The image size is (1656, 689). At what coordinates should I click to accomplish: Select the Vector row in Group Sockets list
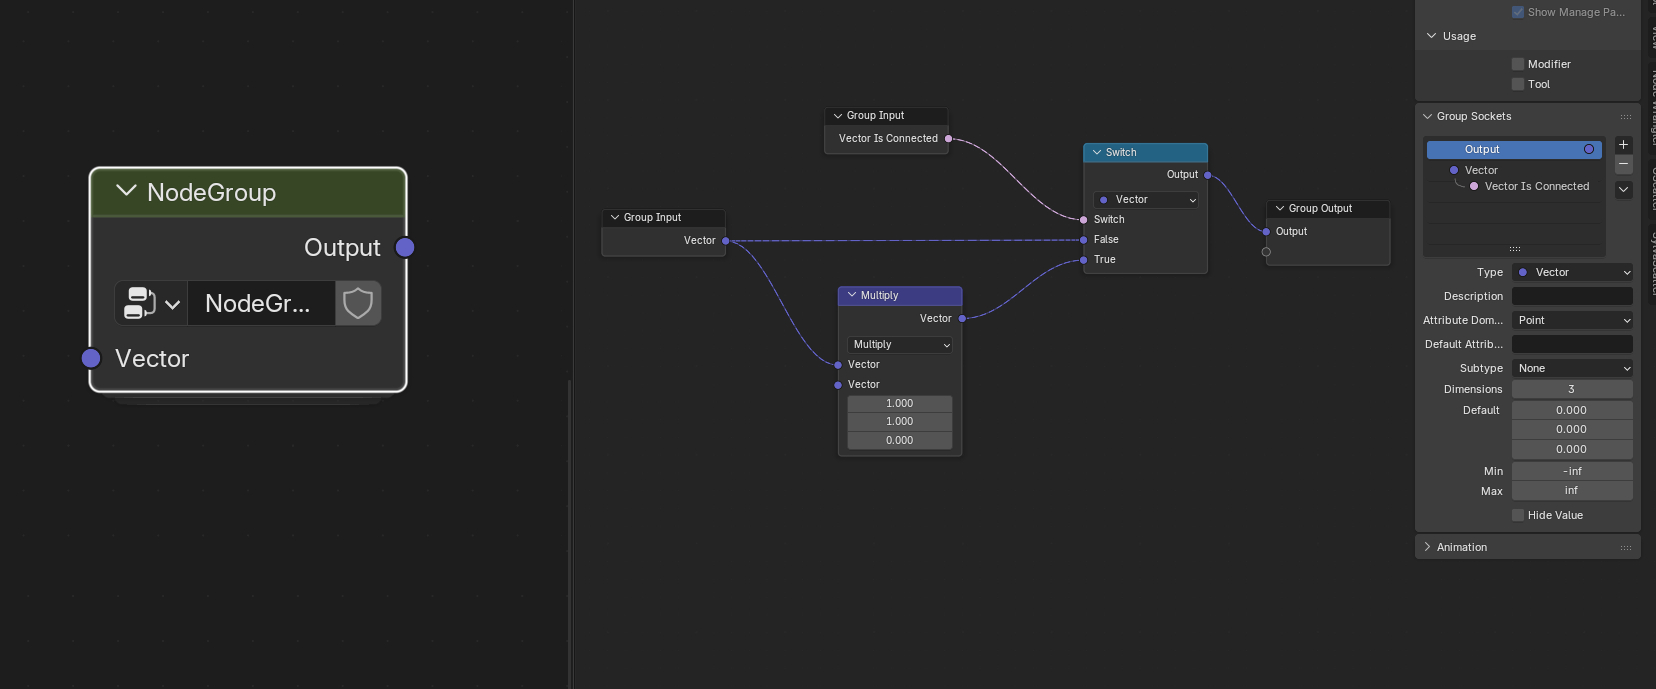[1514, 170]
